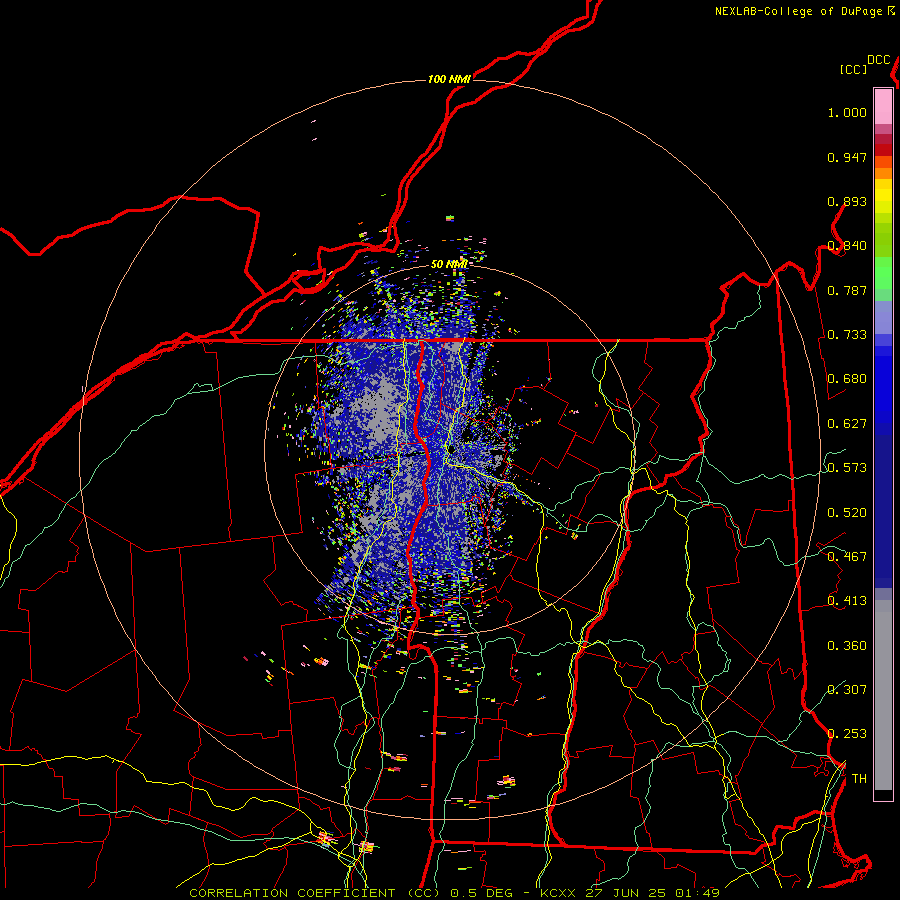The width and height of the screenshot is (900, 900).
Task: Click the 0.787 scale value
Action: point(847,290)
